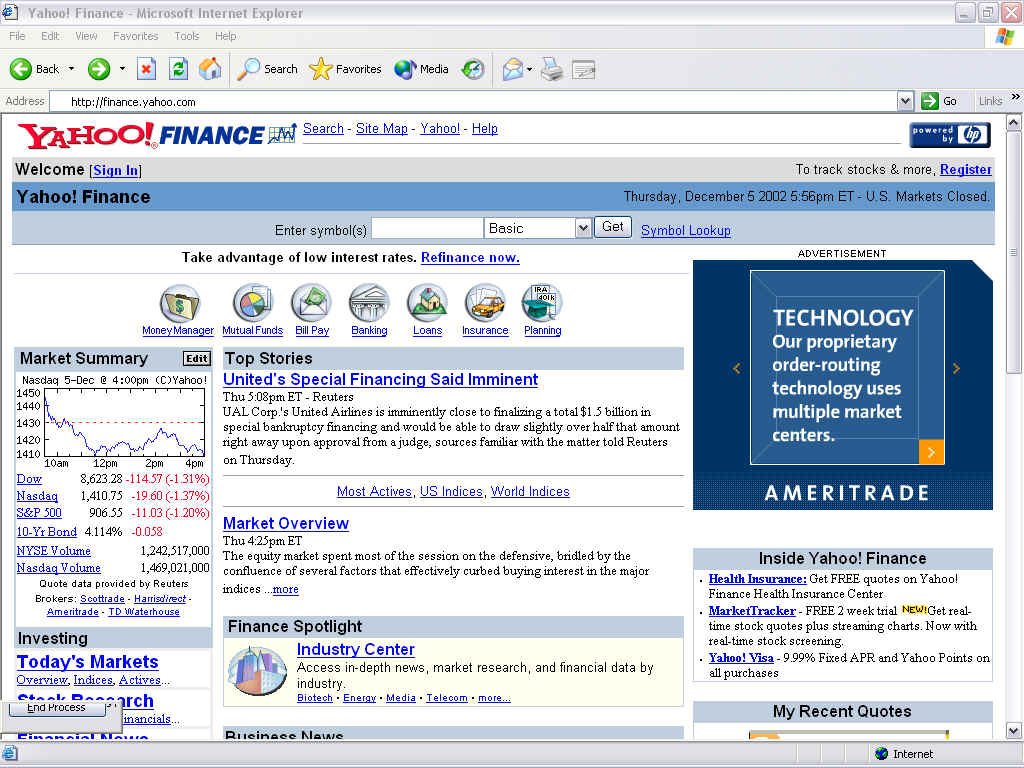1024x768 pixels.
Task: Show next Ameritrade ad slide
Action: click(956, 368)
